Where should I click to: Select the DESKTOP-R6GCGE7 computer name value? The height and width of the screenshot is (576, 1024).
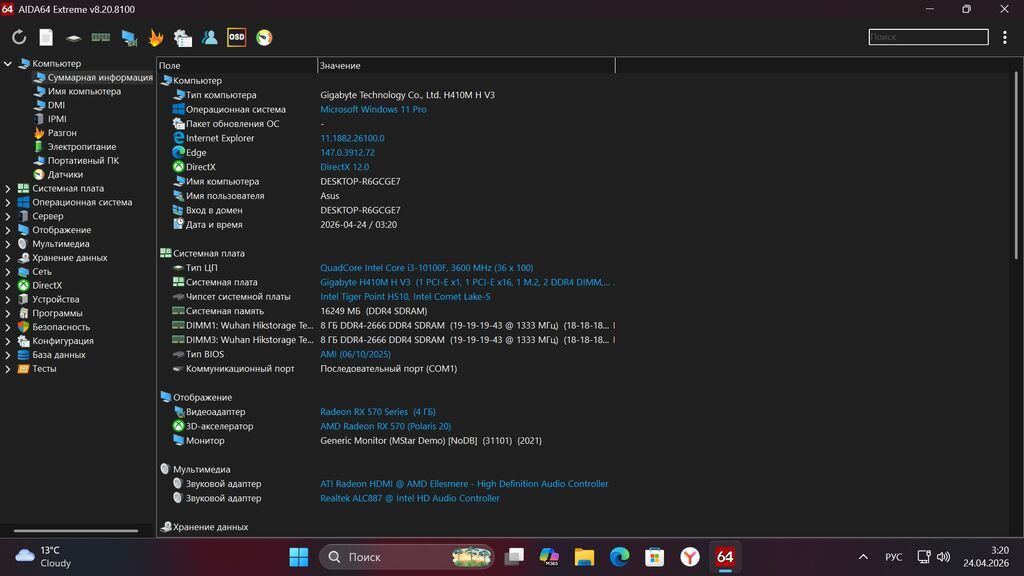(360, 181)
